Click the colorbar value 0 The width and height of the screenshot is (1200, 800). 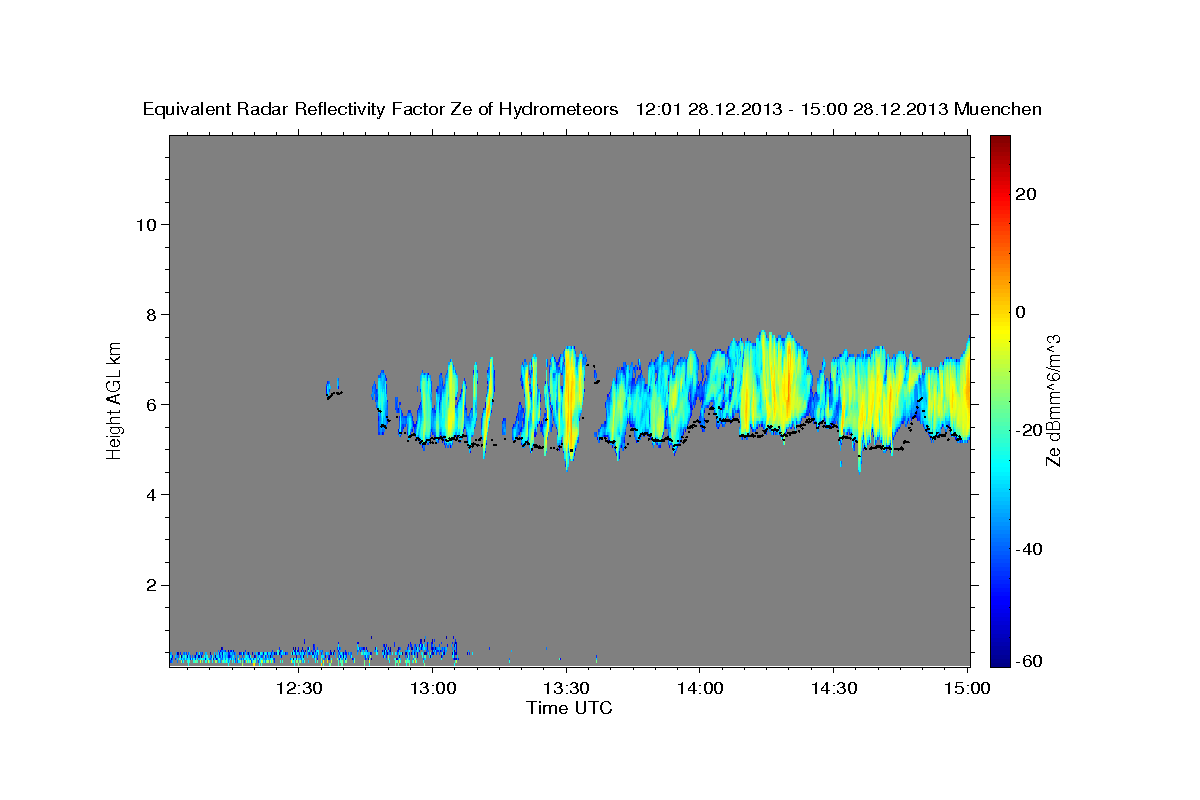coord(1019,312)
